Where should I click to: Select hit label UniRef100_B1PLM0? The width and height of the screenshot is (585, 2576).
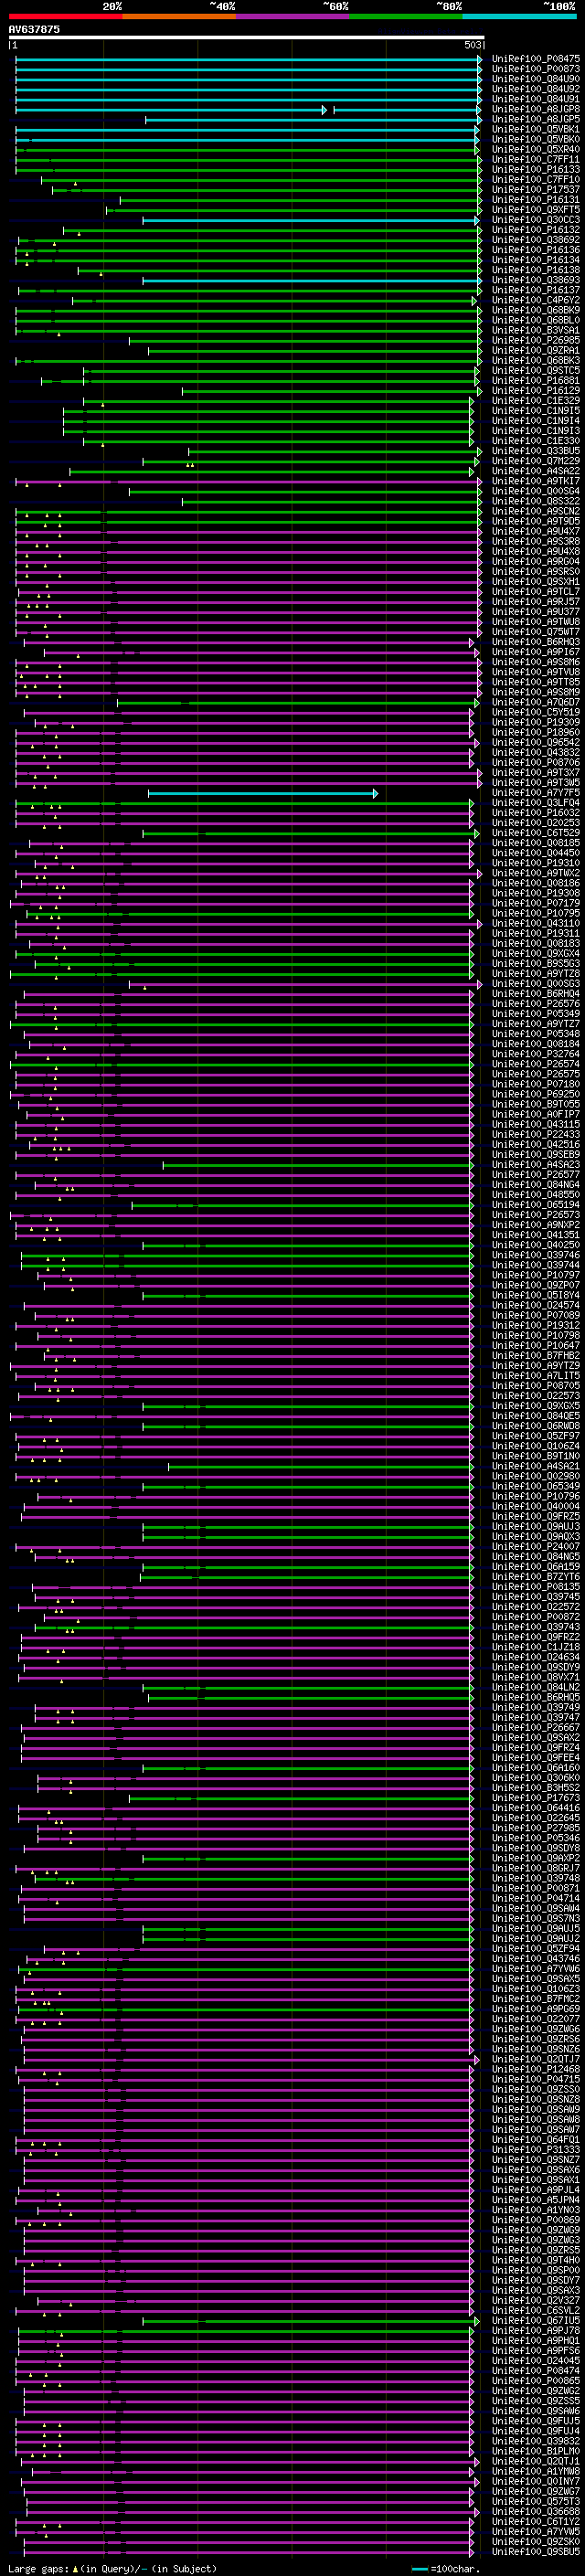coord(536,2451)
